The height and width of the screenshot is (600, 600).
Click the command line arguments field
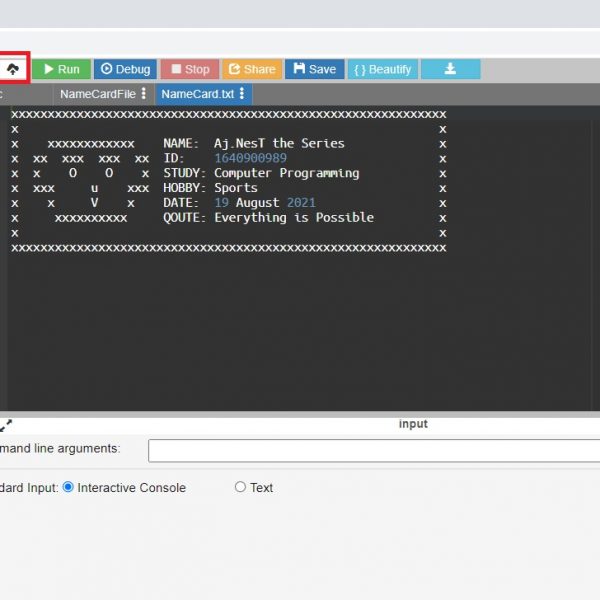(372, 450)
